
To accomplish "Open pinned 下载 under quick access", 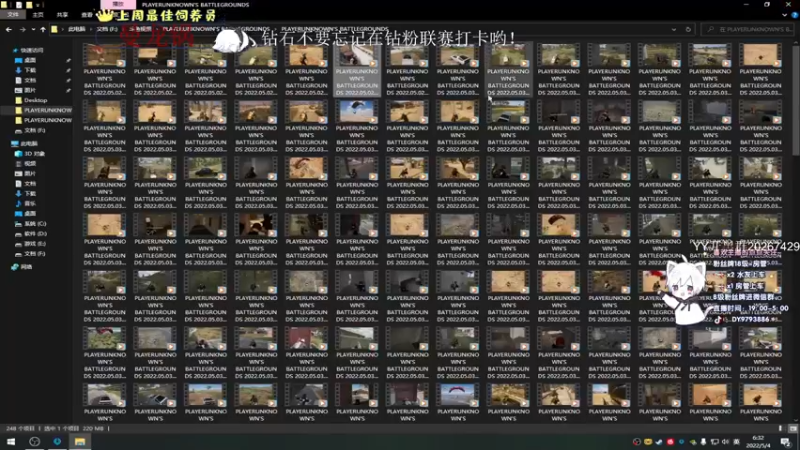I will click(30, 70).
